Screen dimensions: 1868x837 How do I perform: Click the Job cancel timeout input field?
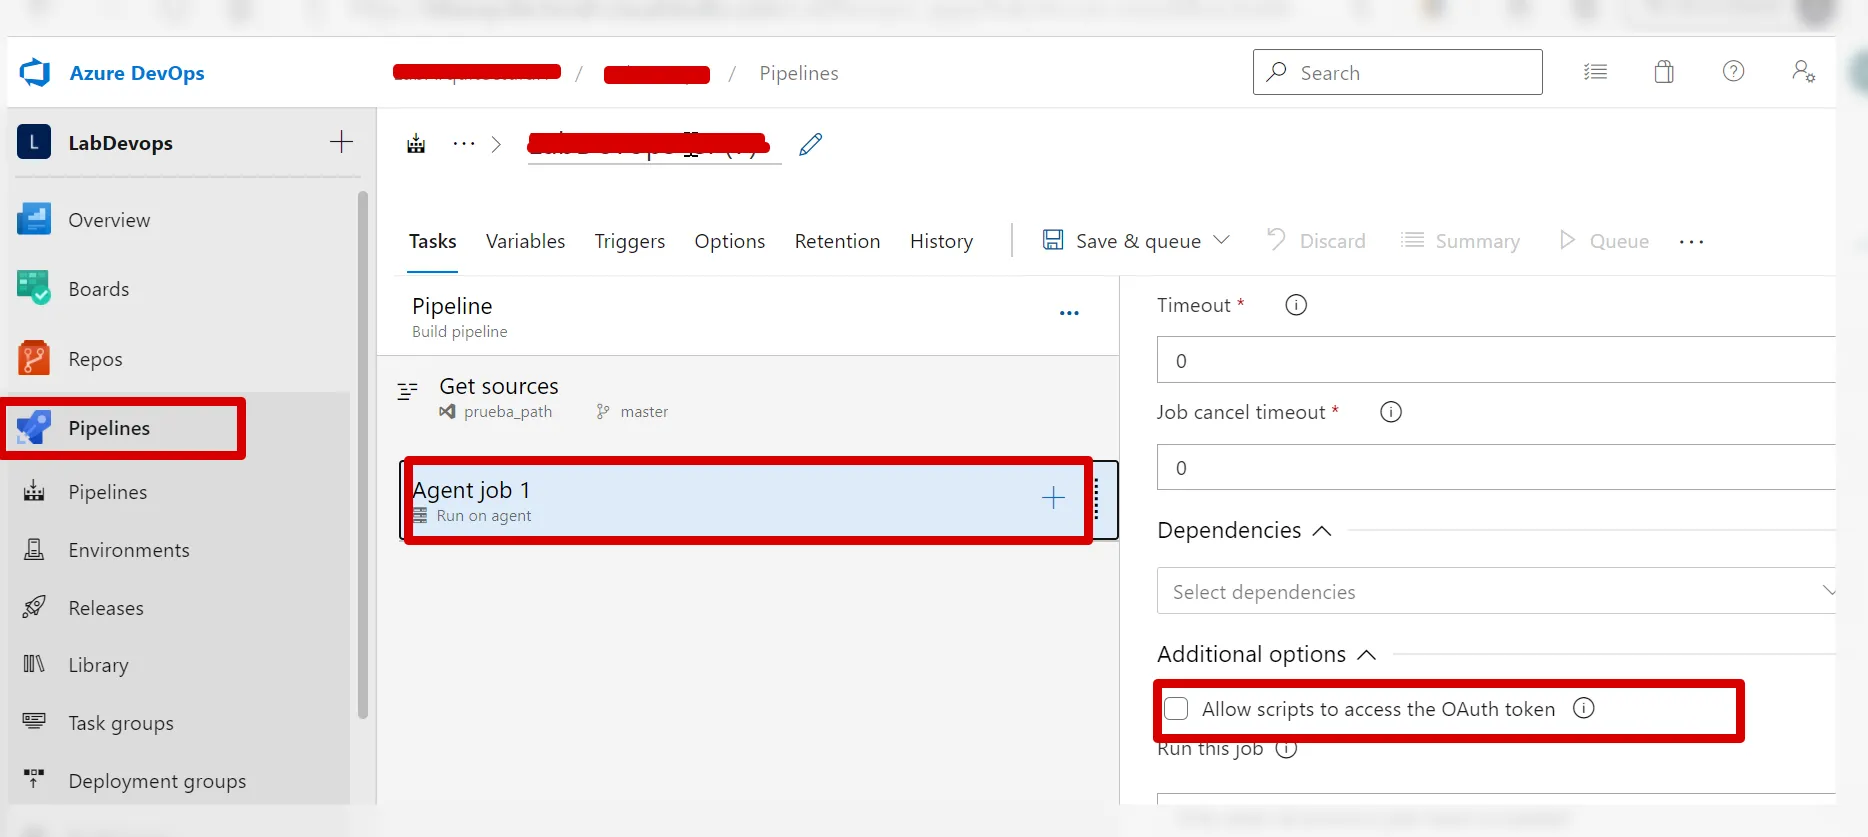1496,467
